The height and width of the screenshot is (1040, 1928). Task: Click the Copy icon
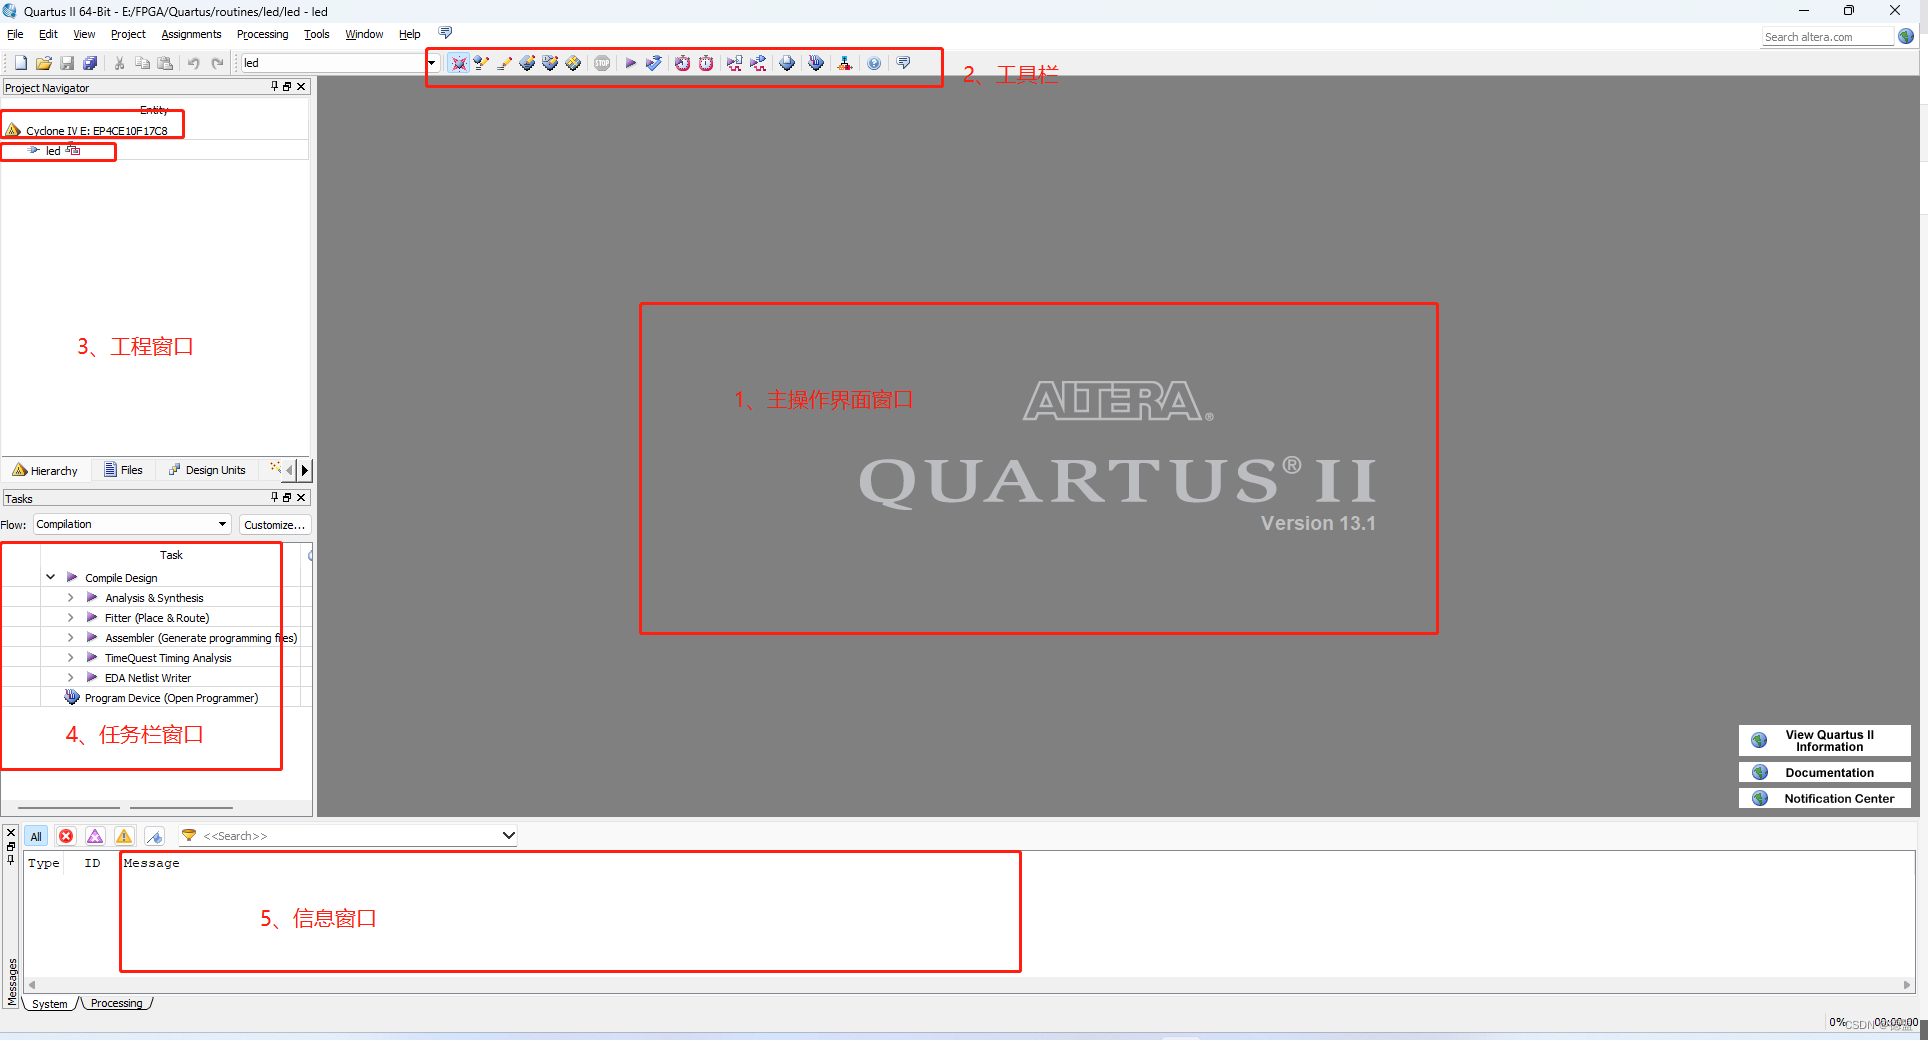pyautogui.click(x=142, y=63)
